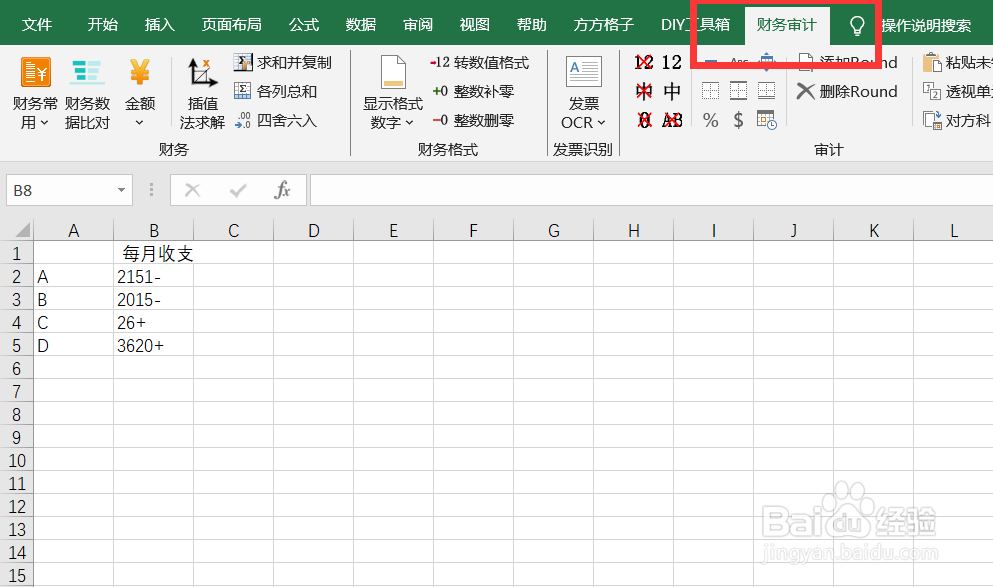Switch to the 页面布局 tab
Viewport: 993px width, 587px height.
tap(231, 25)
